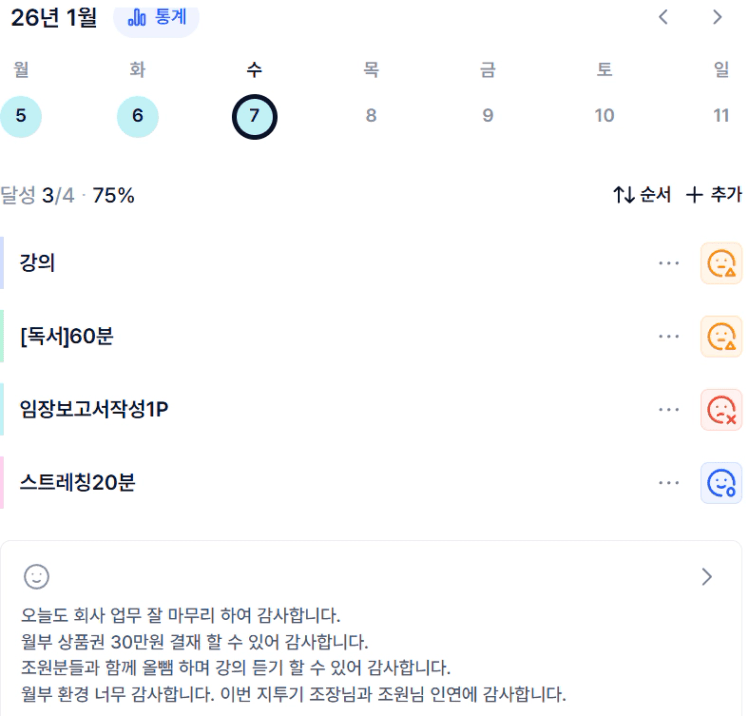Open more options for 스트레칭20분
This screenshot has height=716, width=749.
(669, 484)
